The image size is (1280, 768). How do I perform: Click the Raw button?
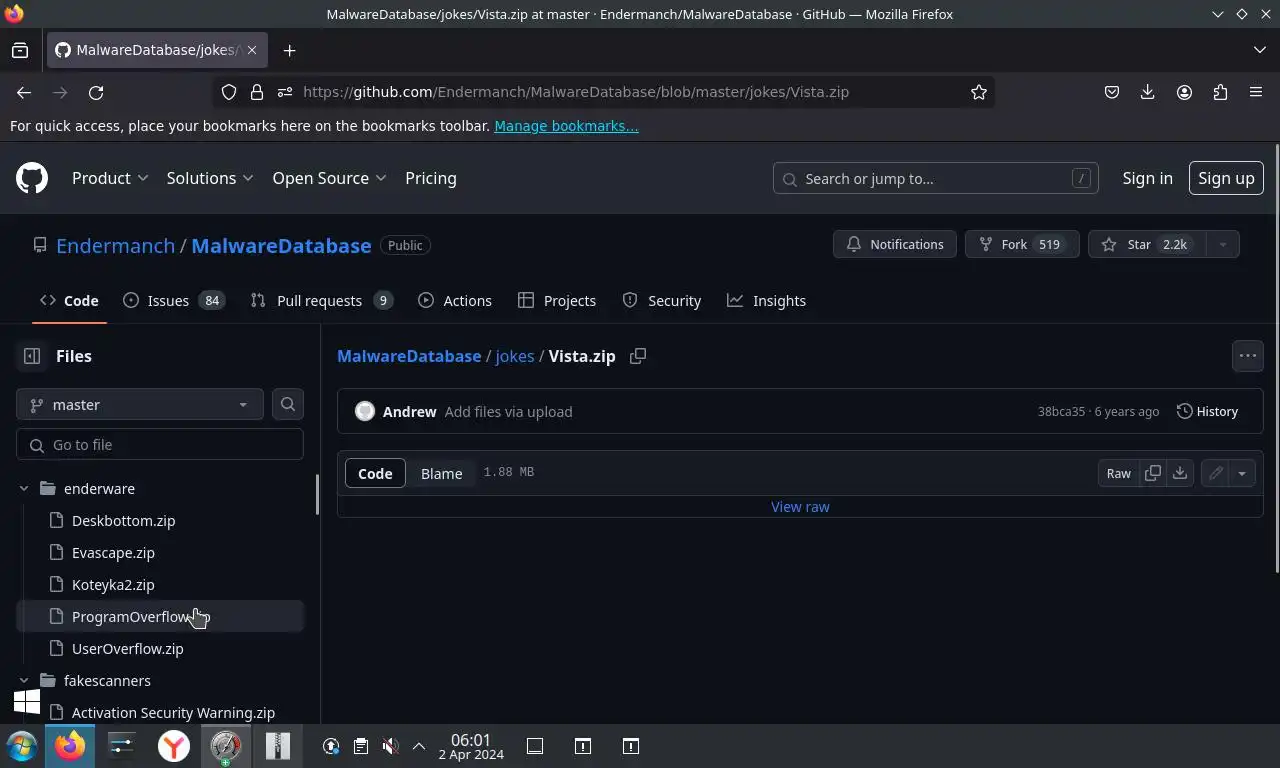1119,473
